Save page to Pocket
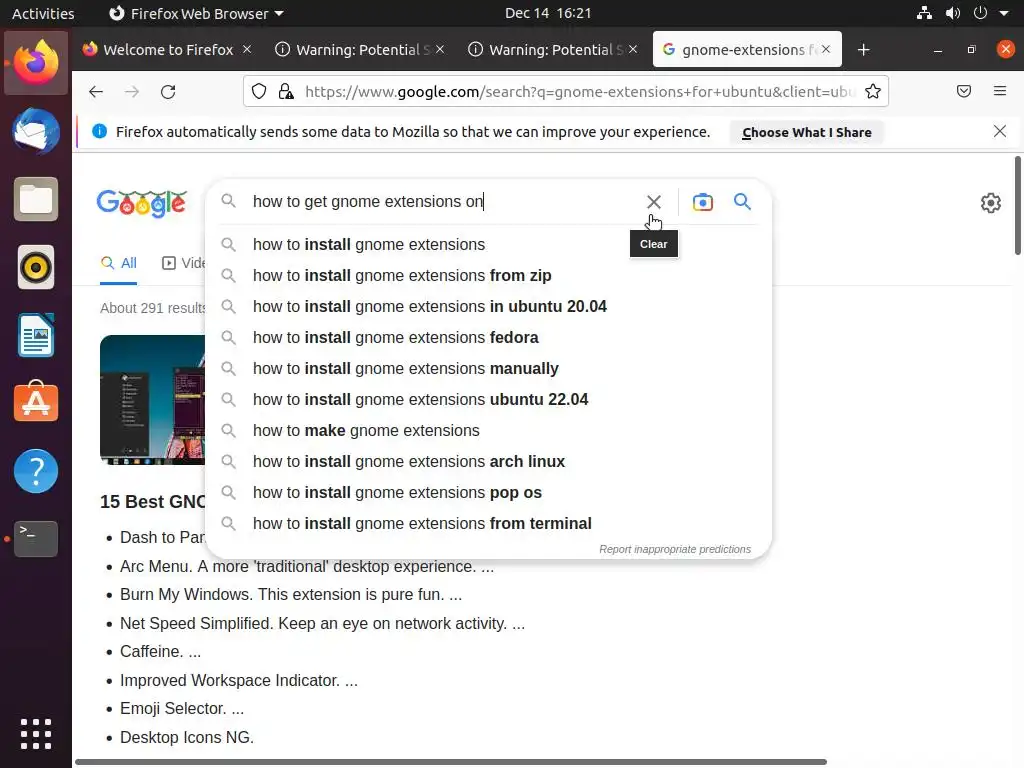Screen dimensions: 1024x768 tap(964, 91)
